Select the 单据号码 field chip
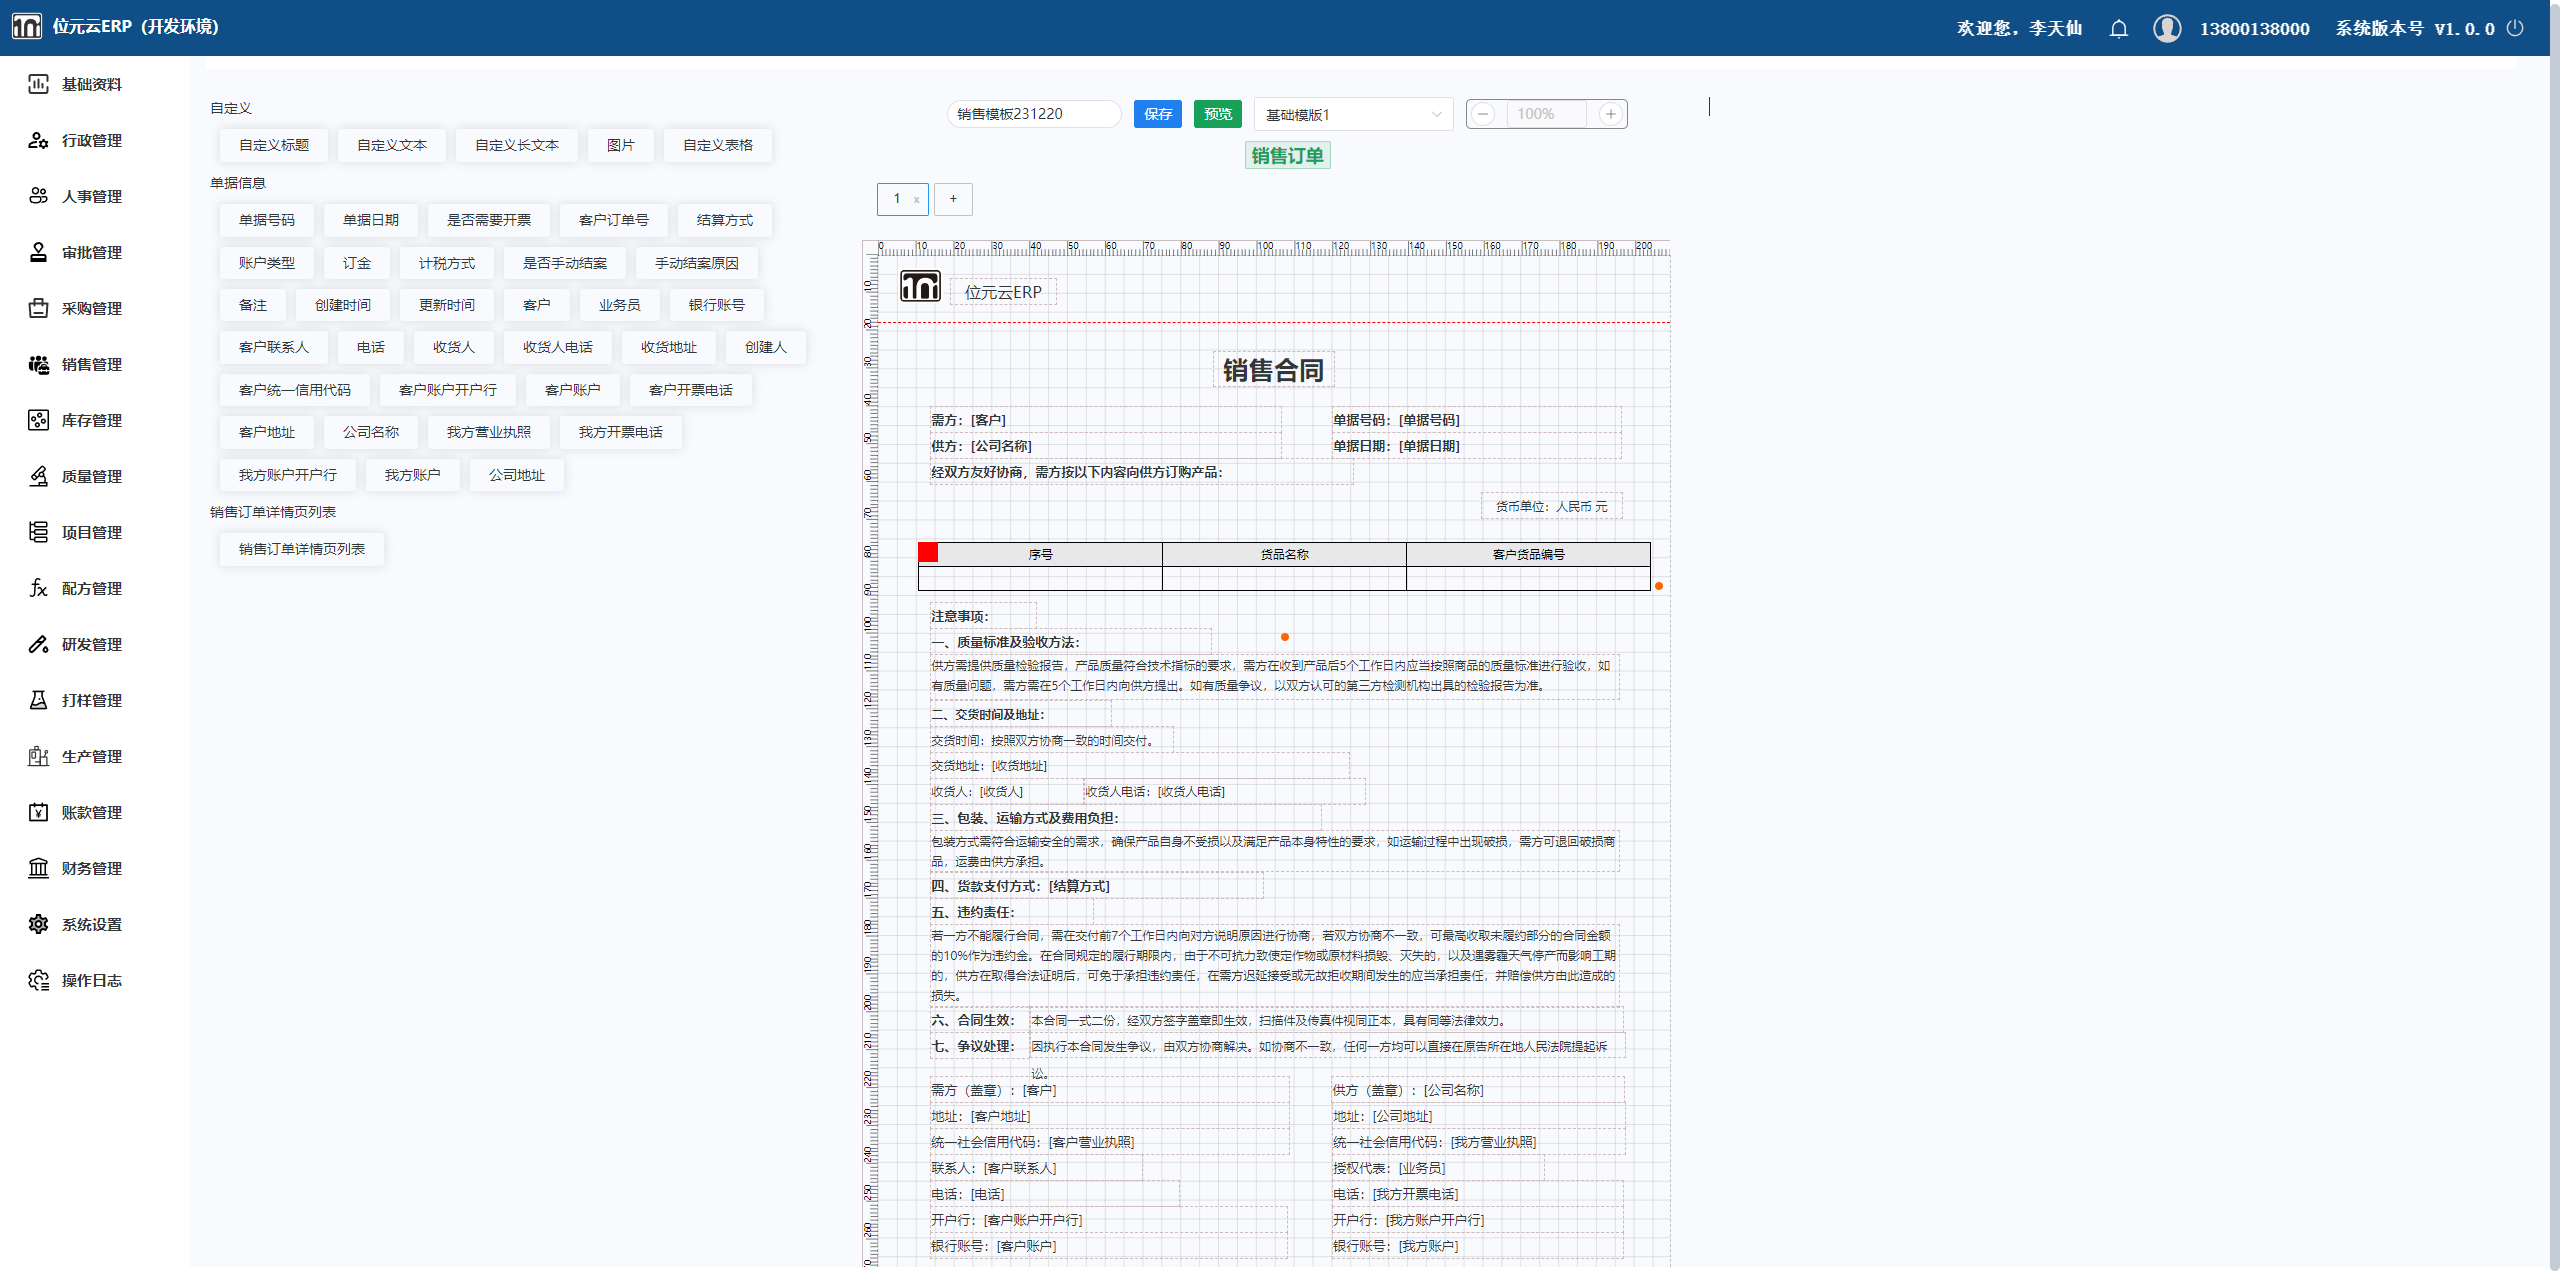Image resolution: width=2560 pixels, height=1271 pixels. (x=267, y=220)
